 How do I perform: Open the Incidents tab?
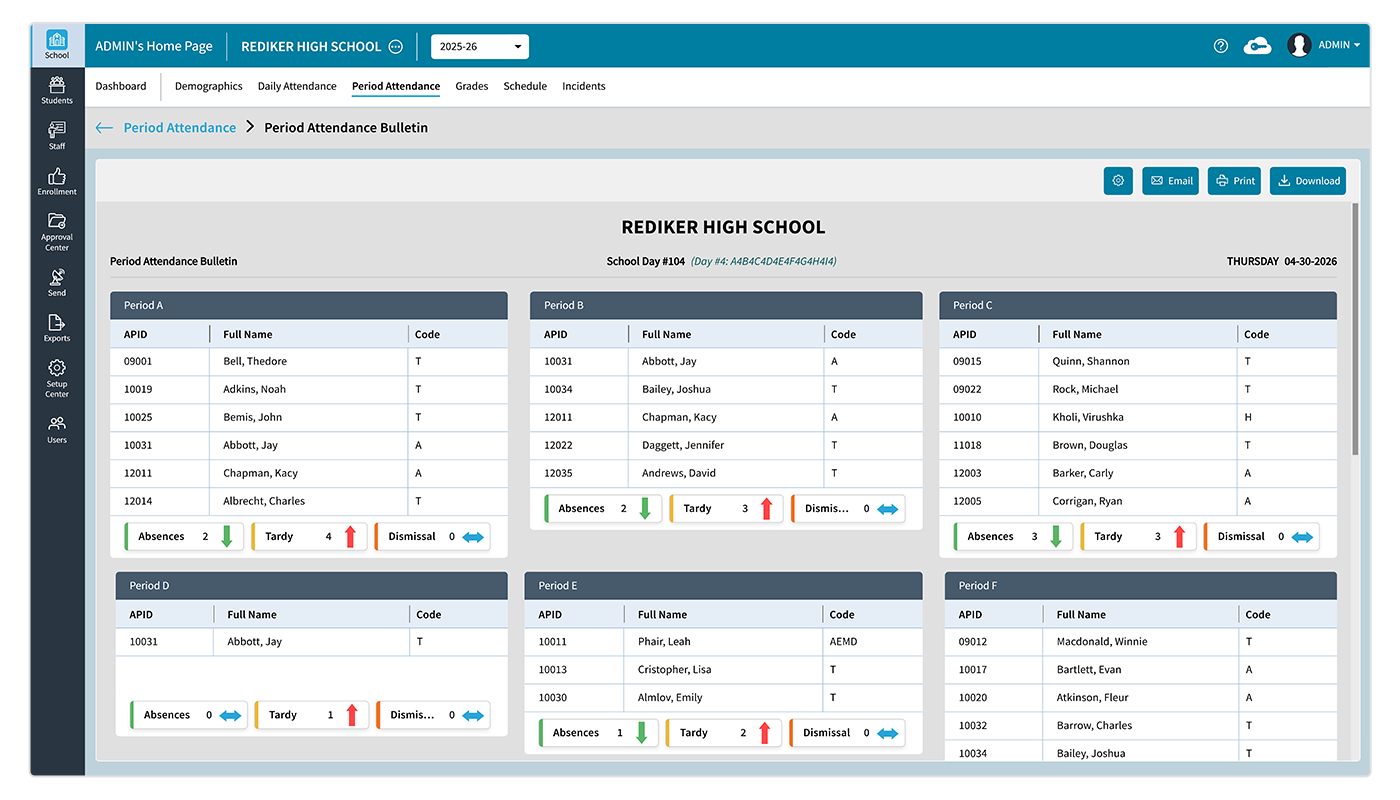[x=584, y=86]
